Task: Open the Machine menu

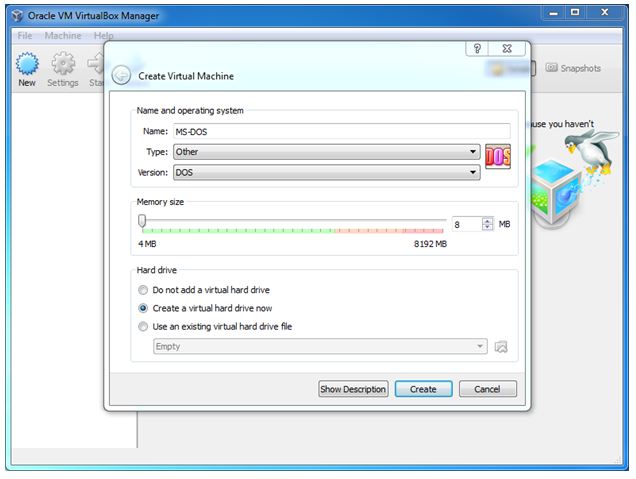Action: [x=62, y=36]
